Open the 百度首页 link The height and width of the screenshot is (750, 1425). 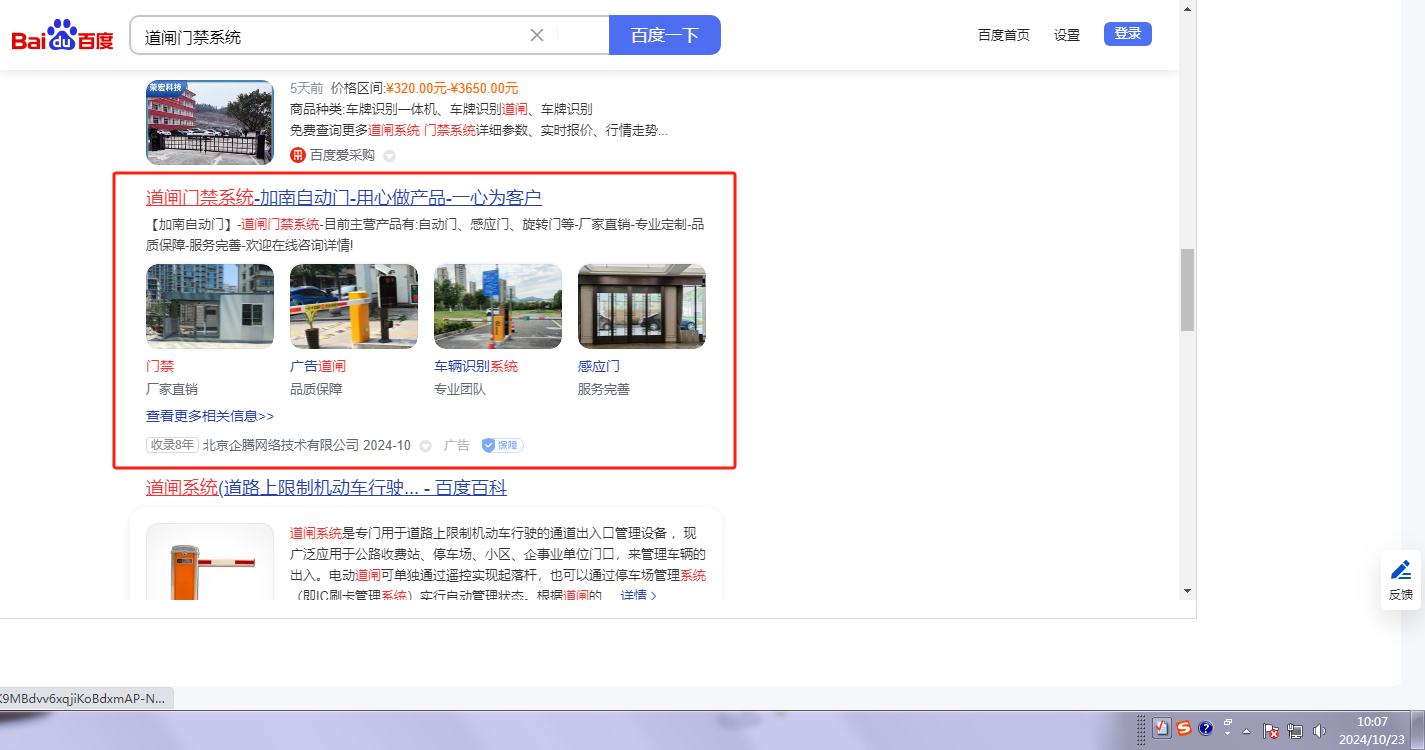click(x=1004, y=35)
